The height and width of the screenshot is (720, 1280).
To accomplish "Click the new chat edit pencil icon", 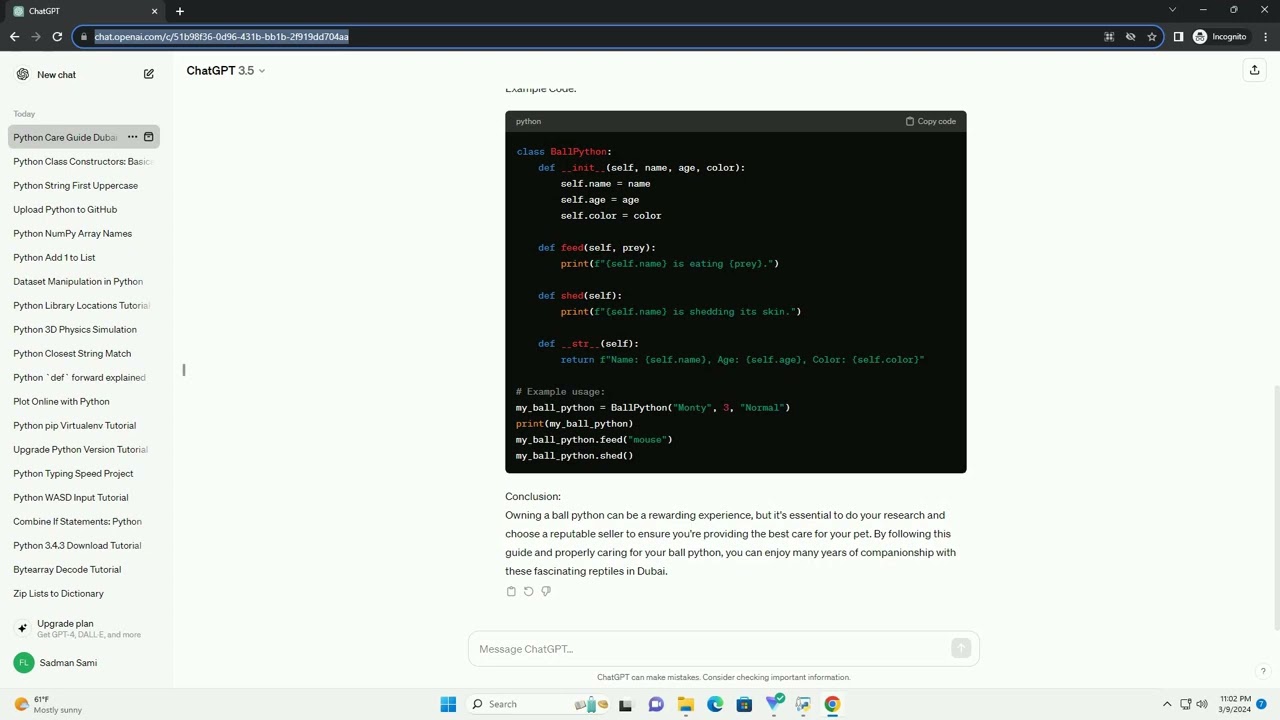I will [x=149, y=74].
